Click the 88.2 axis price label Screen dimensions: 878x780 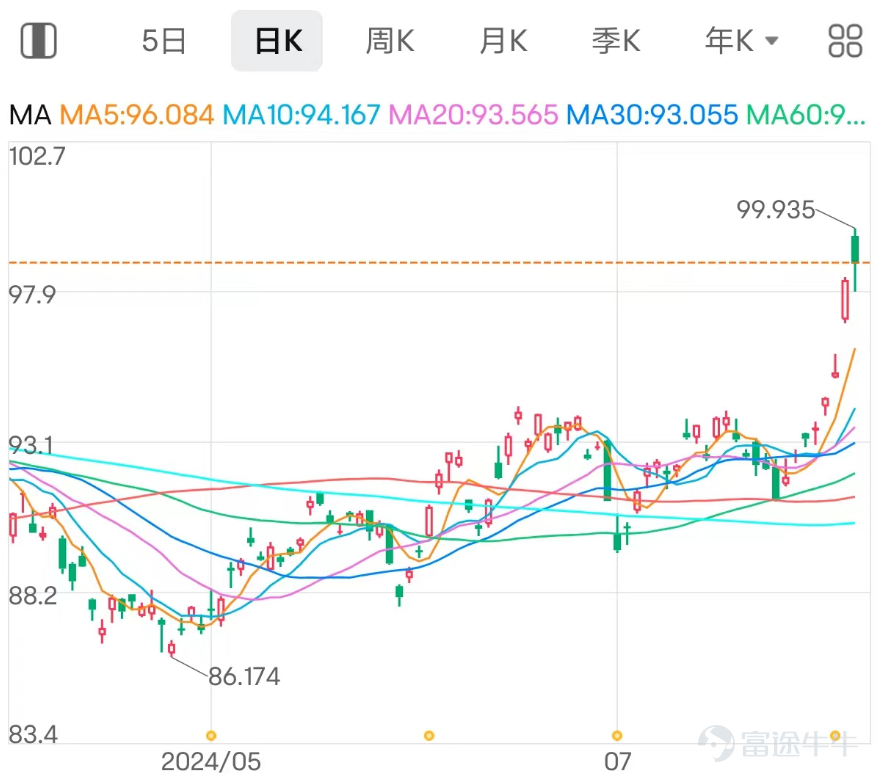tap(32, 596)
